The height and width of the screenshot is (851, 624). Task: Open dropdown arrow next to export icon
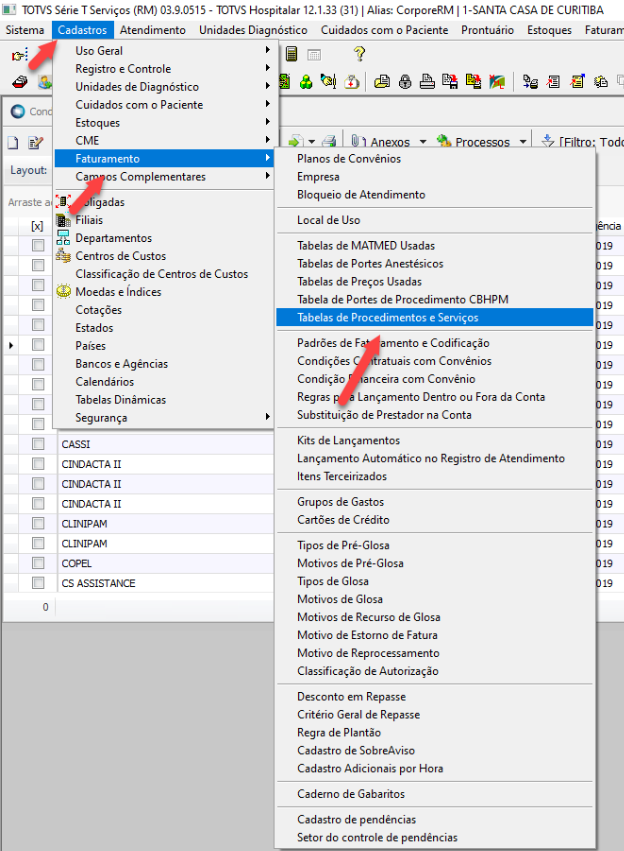311,142
